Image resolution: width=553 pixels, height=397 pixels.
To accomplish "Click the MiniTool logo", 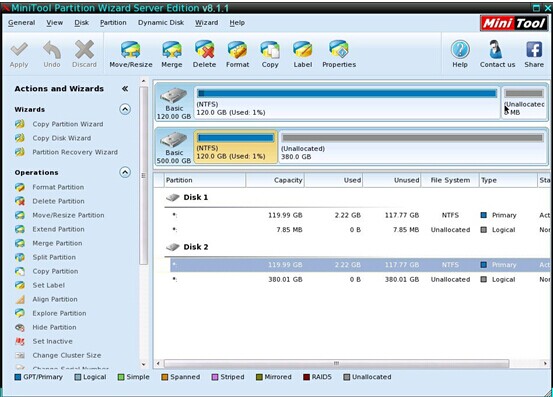I will coord(514,23).
